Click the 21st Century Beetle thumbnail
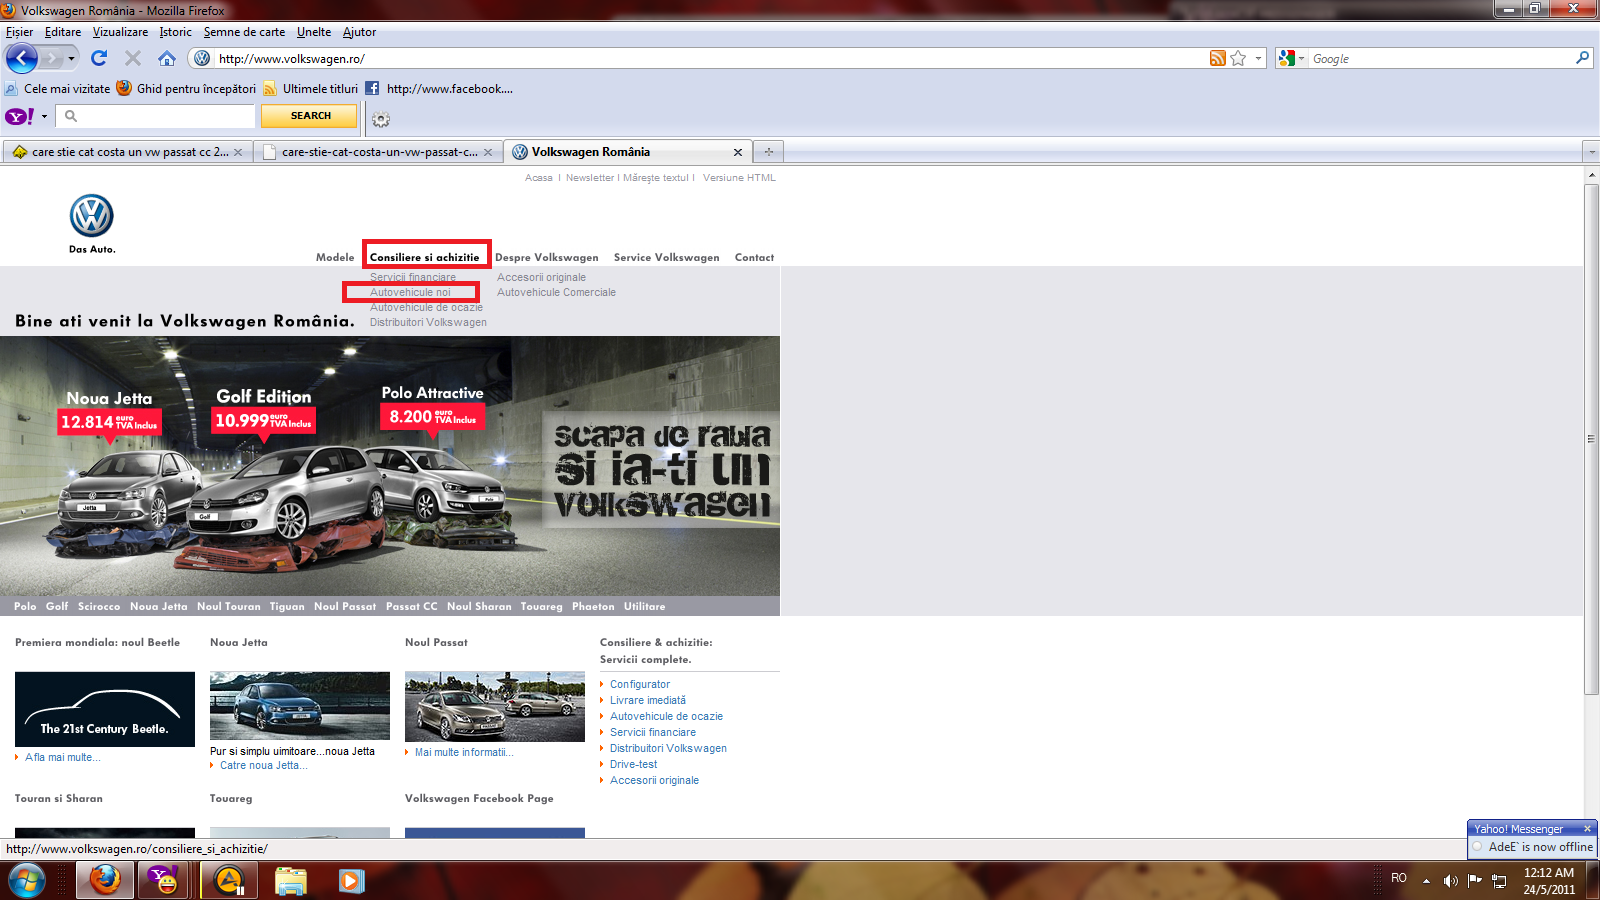1600x900 pixels. tap(105, 709)
